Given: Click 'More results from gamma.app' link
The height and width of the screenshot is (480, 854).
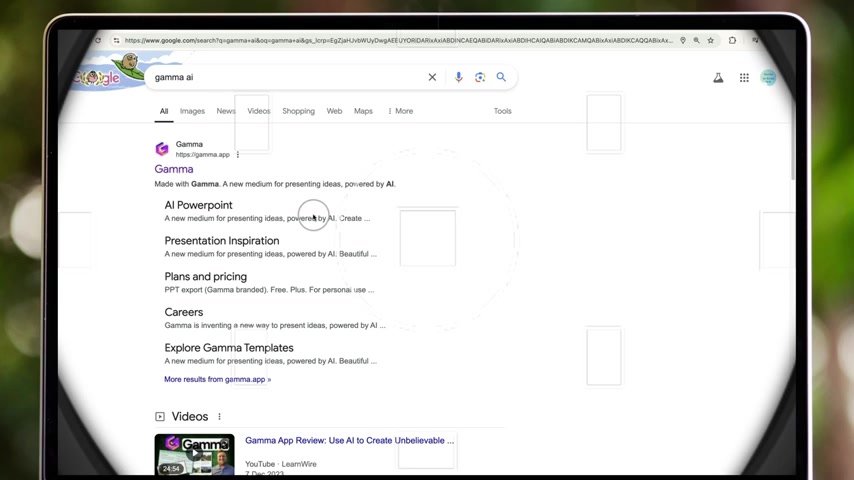Looking at the screenshot, I should point(217,379).
